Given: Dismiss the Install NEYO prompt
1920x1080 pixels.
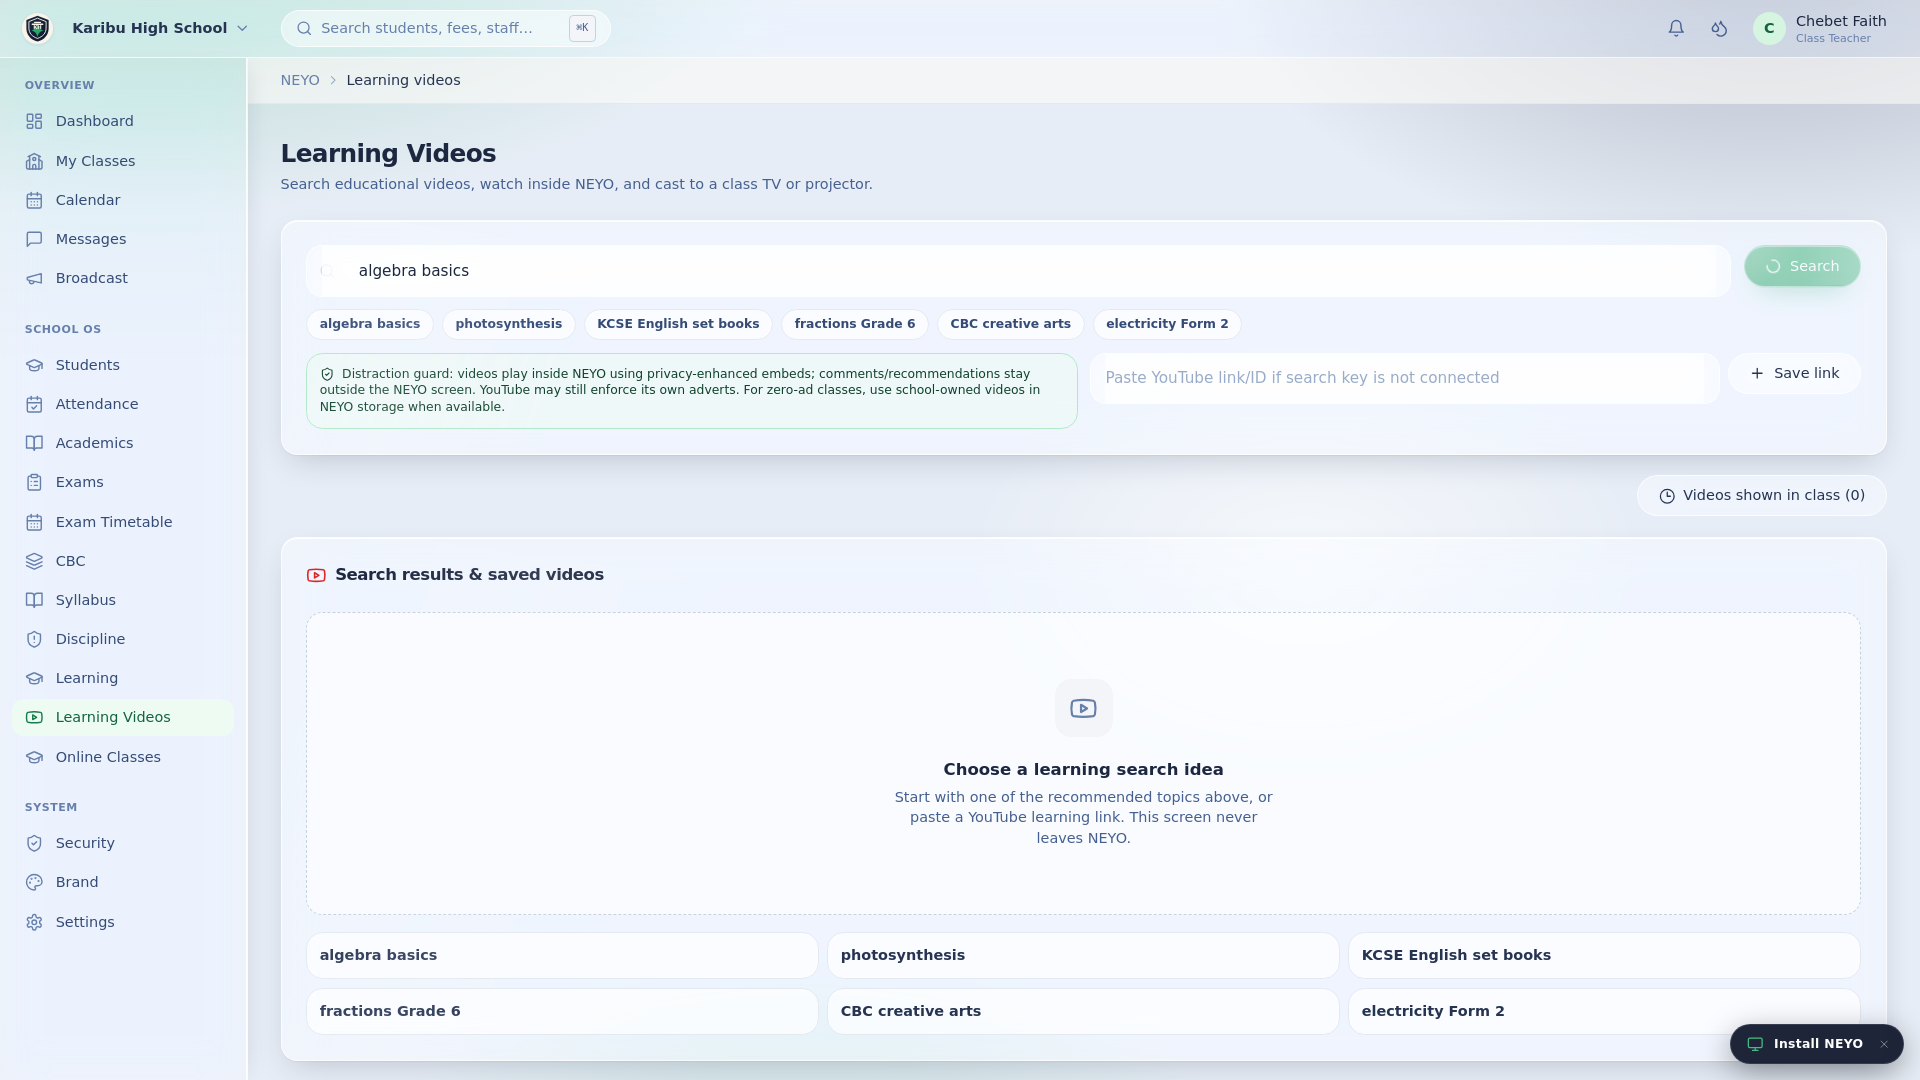Looking at the screenshot, I should coord(1884,1044).
